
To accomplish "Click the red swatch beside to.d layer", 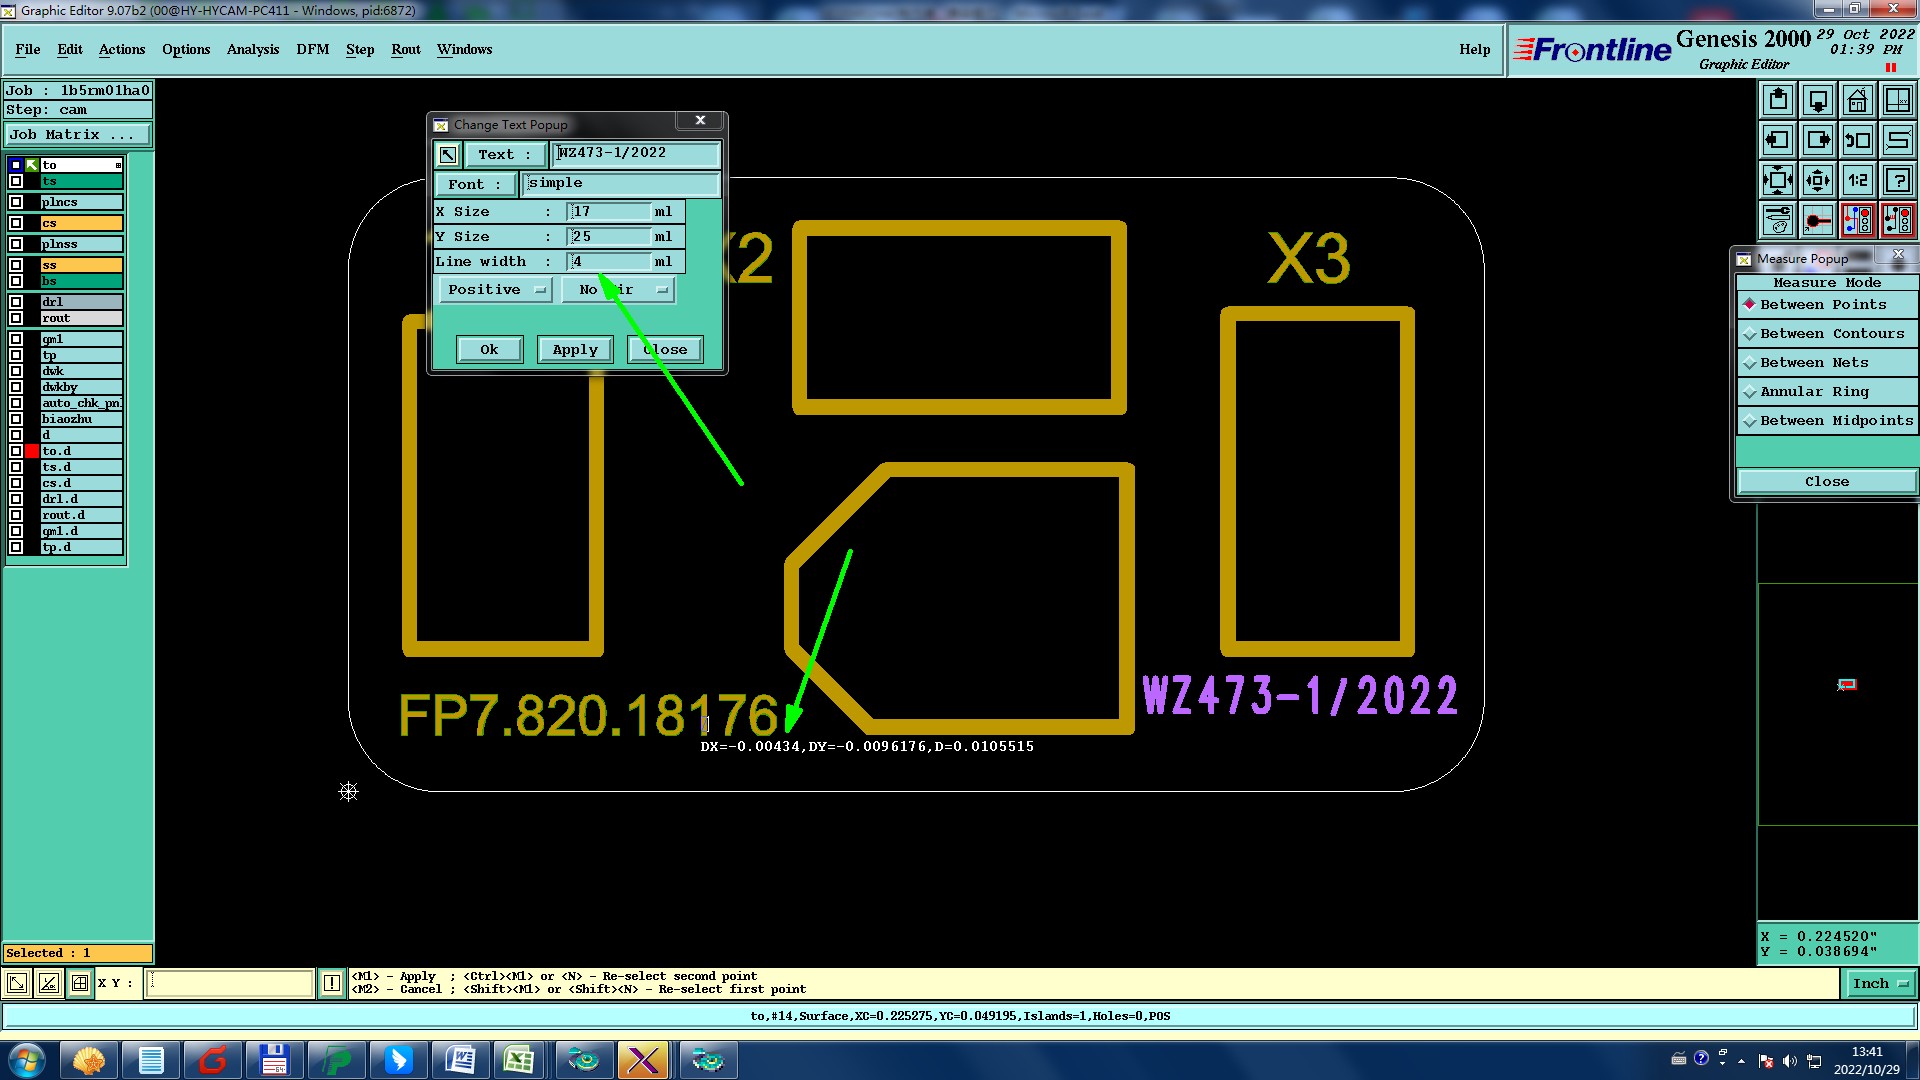I will click(x=32, y=451).
